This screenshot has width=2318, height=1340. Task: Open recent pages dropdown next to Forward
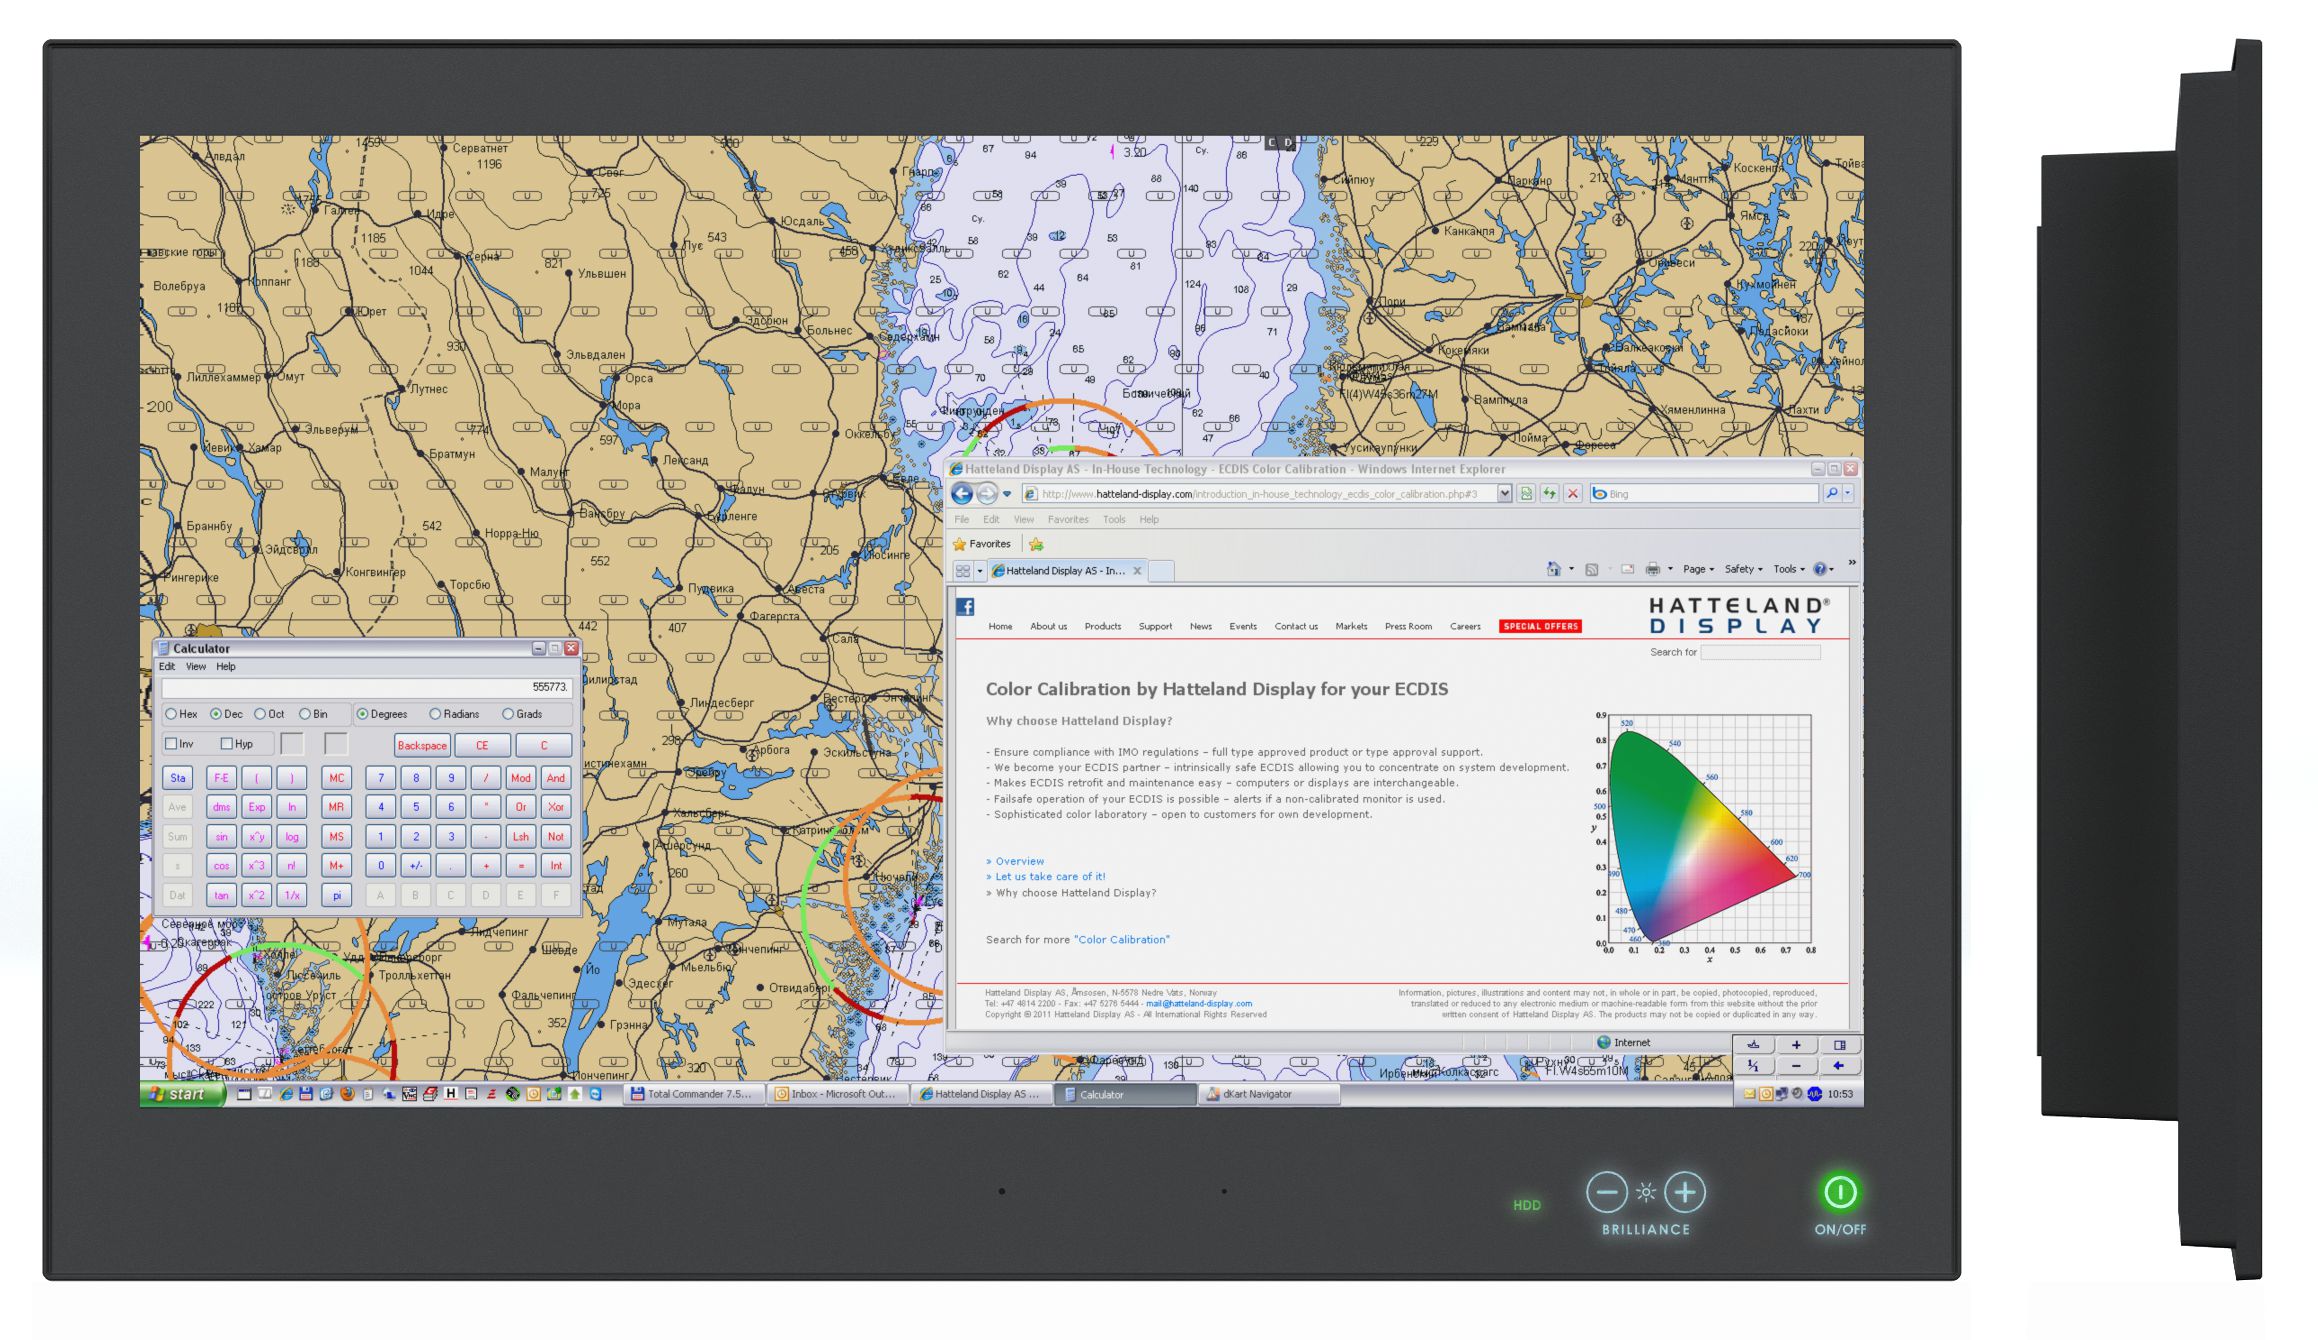click(x=1007, y=494)
